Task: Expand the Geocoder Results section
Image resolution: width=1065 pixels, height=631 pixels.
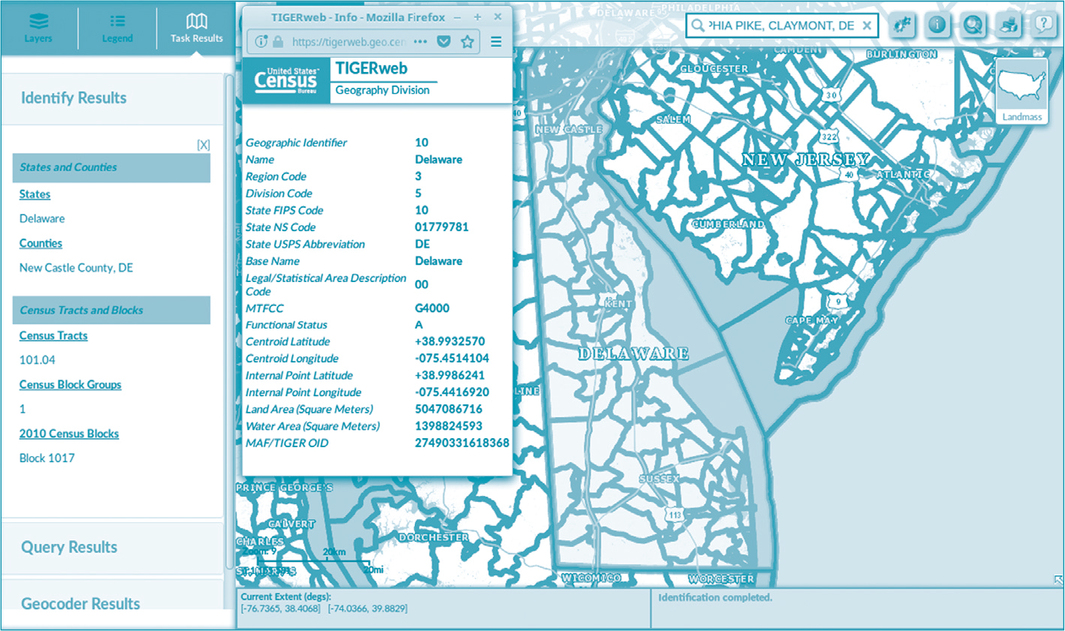Action: (x=80, y=603)
